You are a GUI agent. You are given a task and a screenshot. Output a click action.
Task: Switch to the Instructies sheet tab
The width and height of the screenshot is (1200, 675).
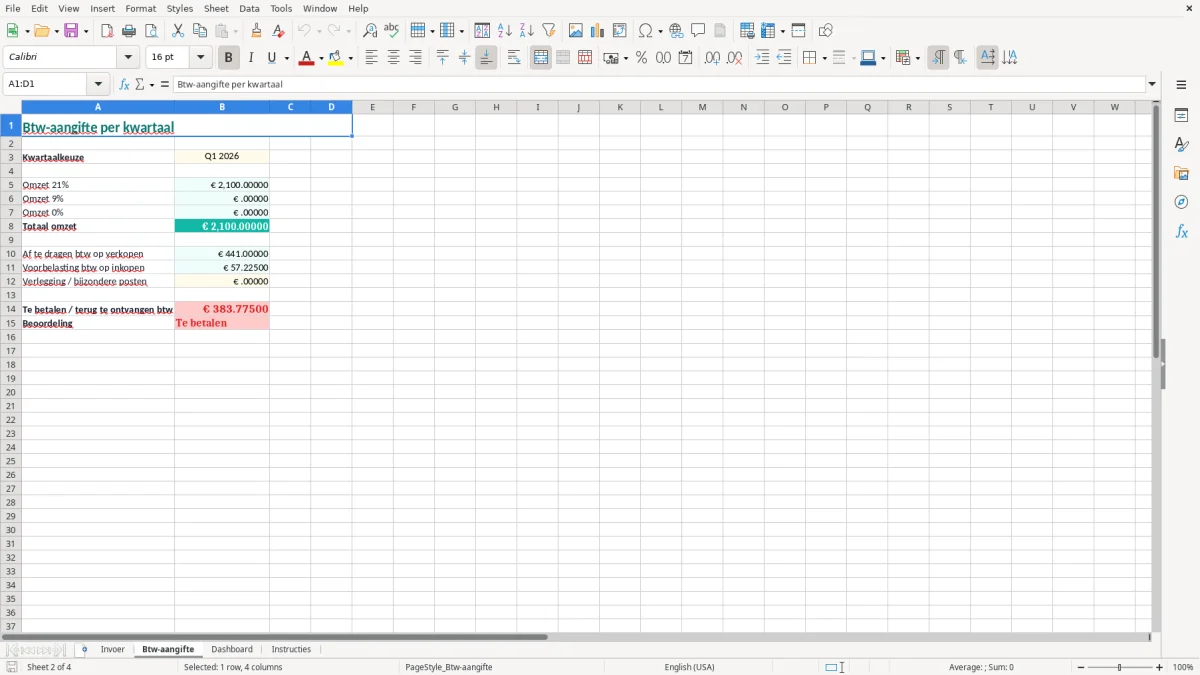tap(291, 650)
